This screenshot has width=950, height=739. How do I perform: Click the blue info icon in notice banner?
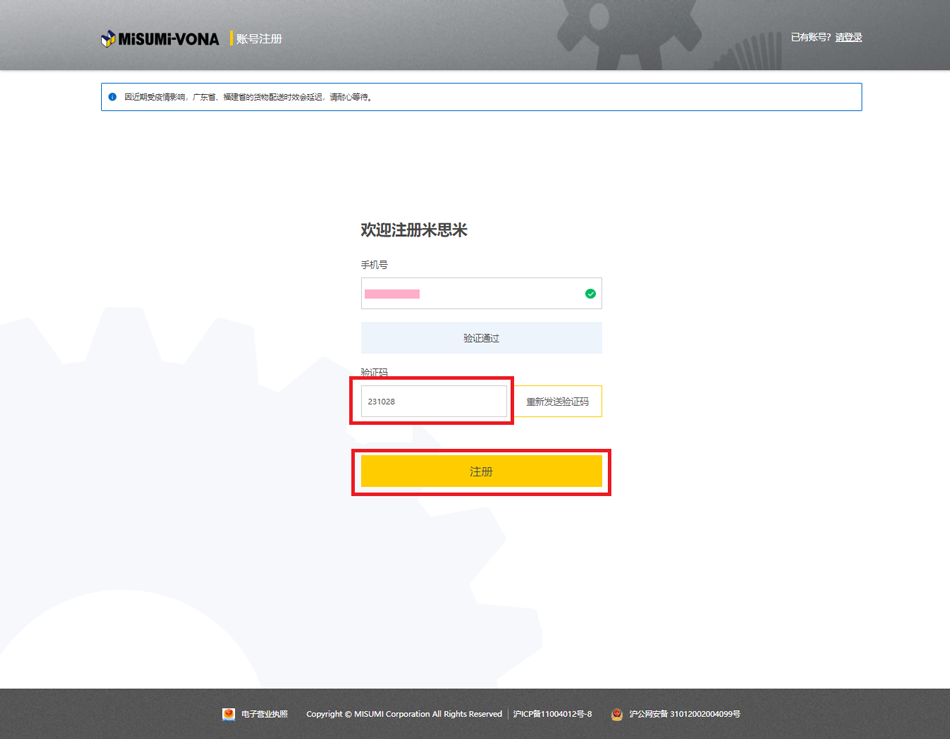click(112, 97)
